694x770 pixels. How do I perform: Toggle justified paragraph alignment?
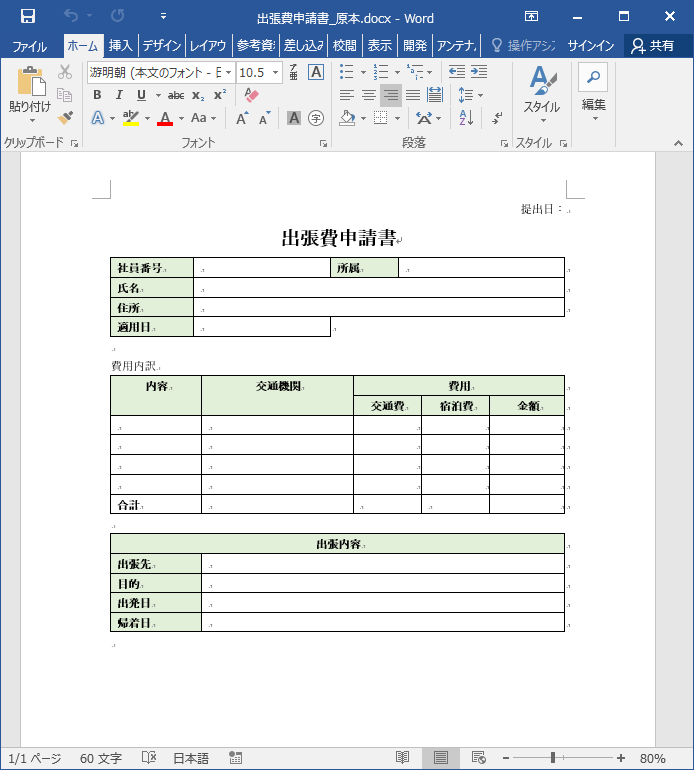(x=413, y=95)
